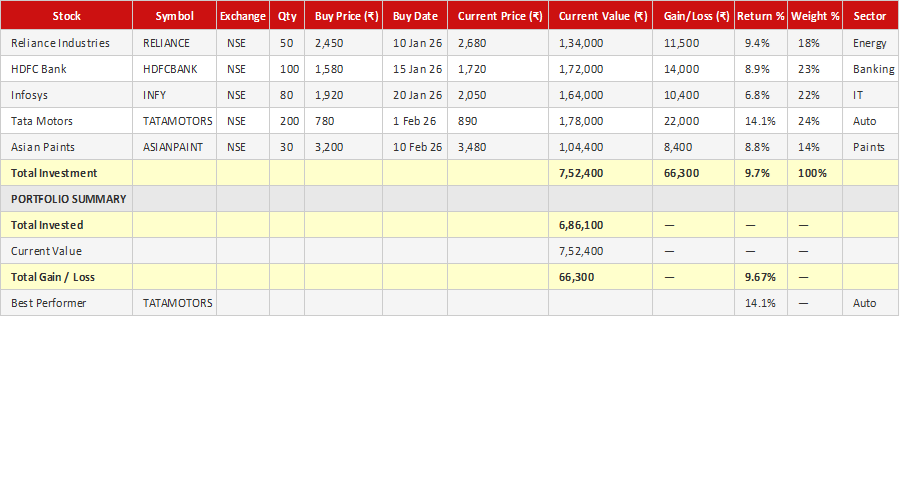
Task: Click the HDFC Bank stock cell
Action: pos(67,69)
